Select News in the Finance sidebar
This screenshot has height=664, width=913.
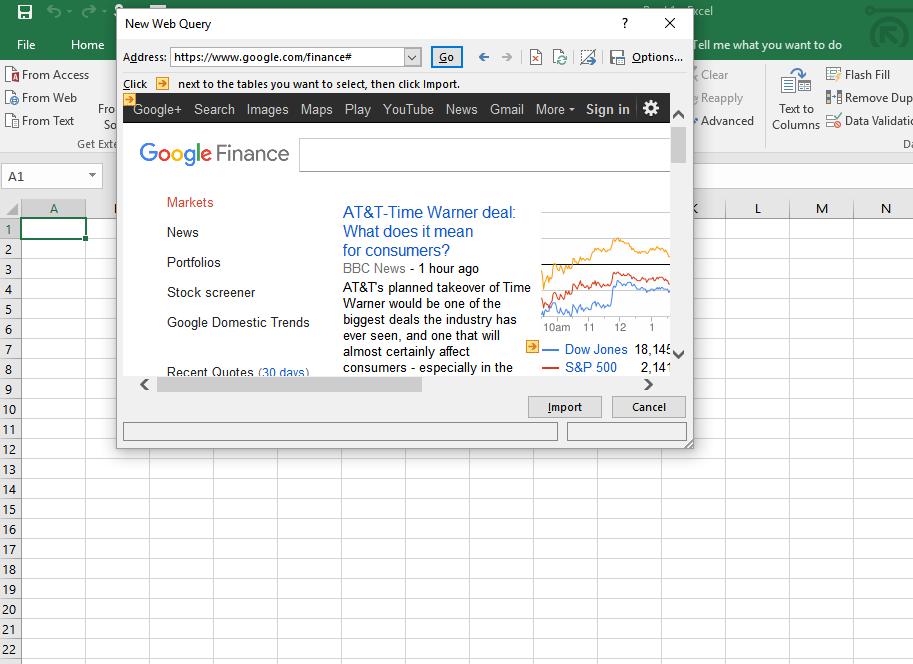(x=182, y=232)
